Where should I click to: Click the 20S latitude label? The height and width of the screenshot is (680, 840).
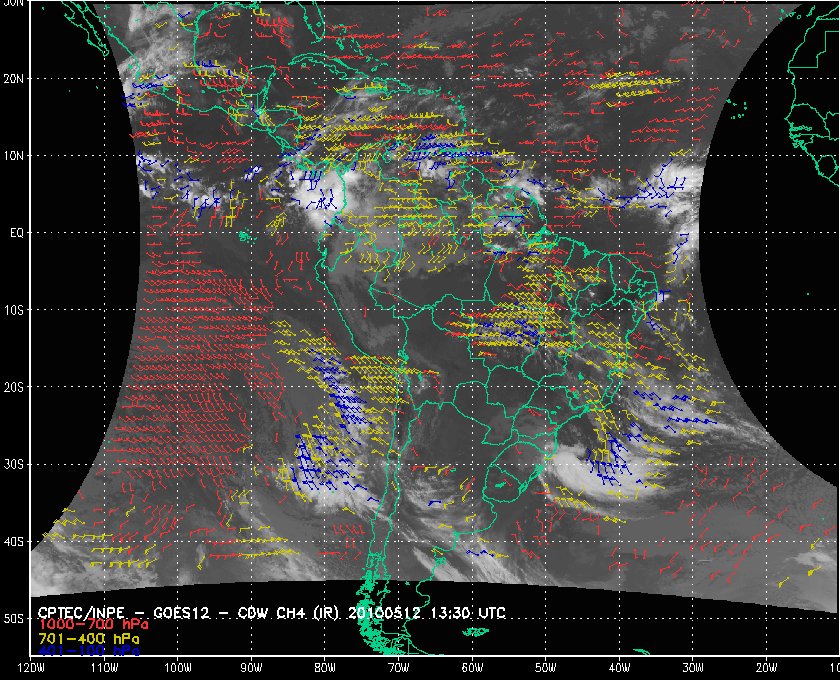(13, 387)
